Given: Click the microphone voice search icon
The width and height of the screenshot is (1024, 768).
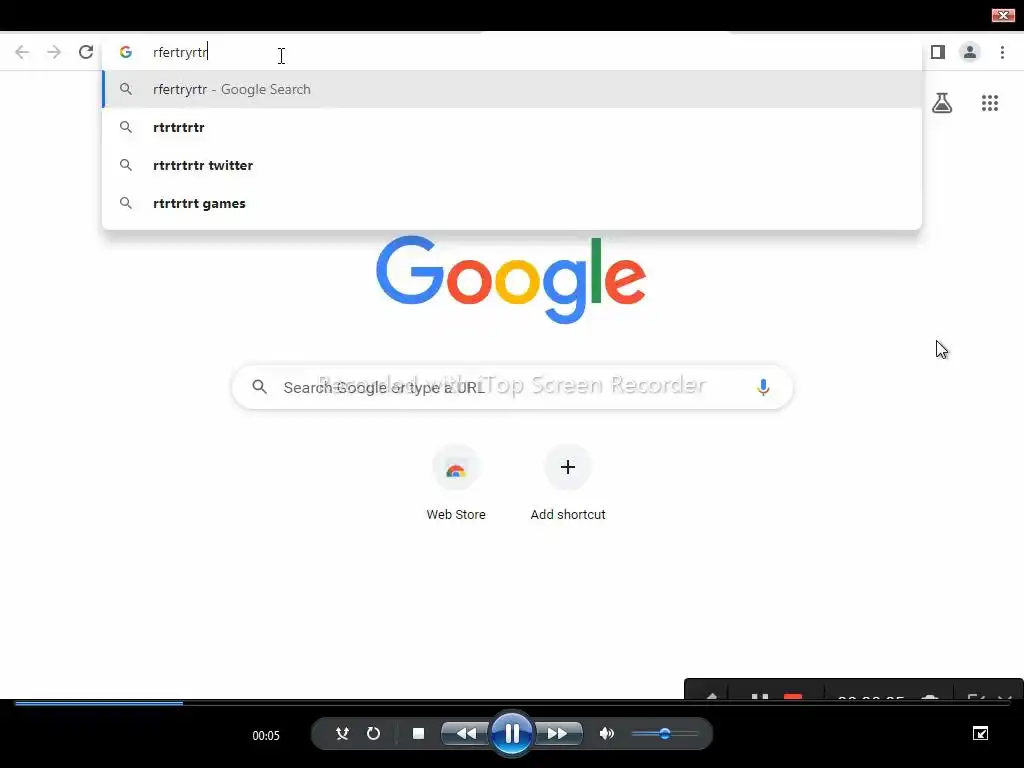Looking at the screenshot, I should (x=763, y=387).
